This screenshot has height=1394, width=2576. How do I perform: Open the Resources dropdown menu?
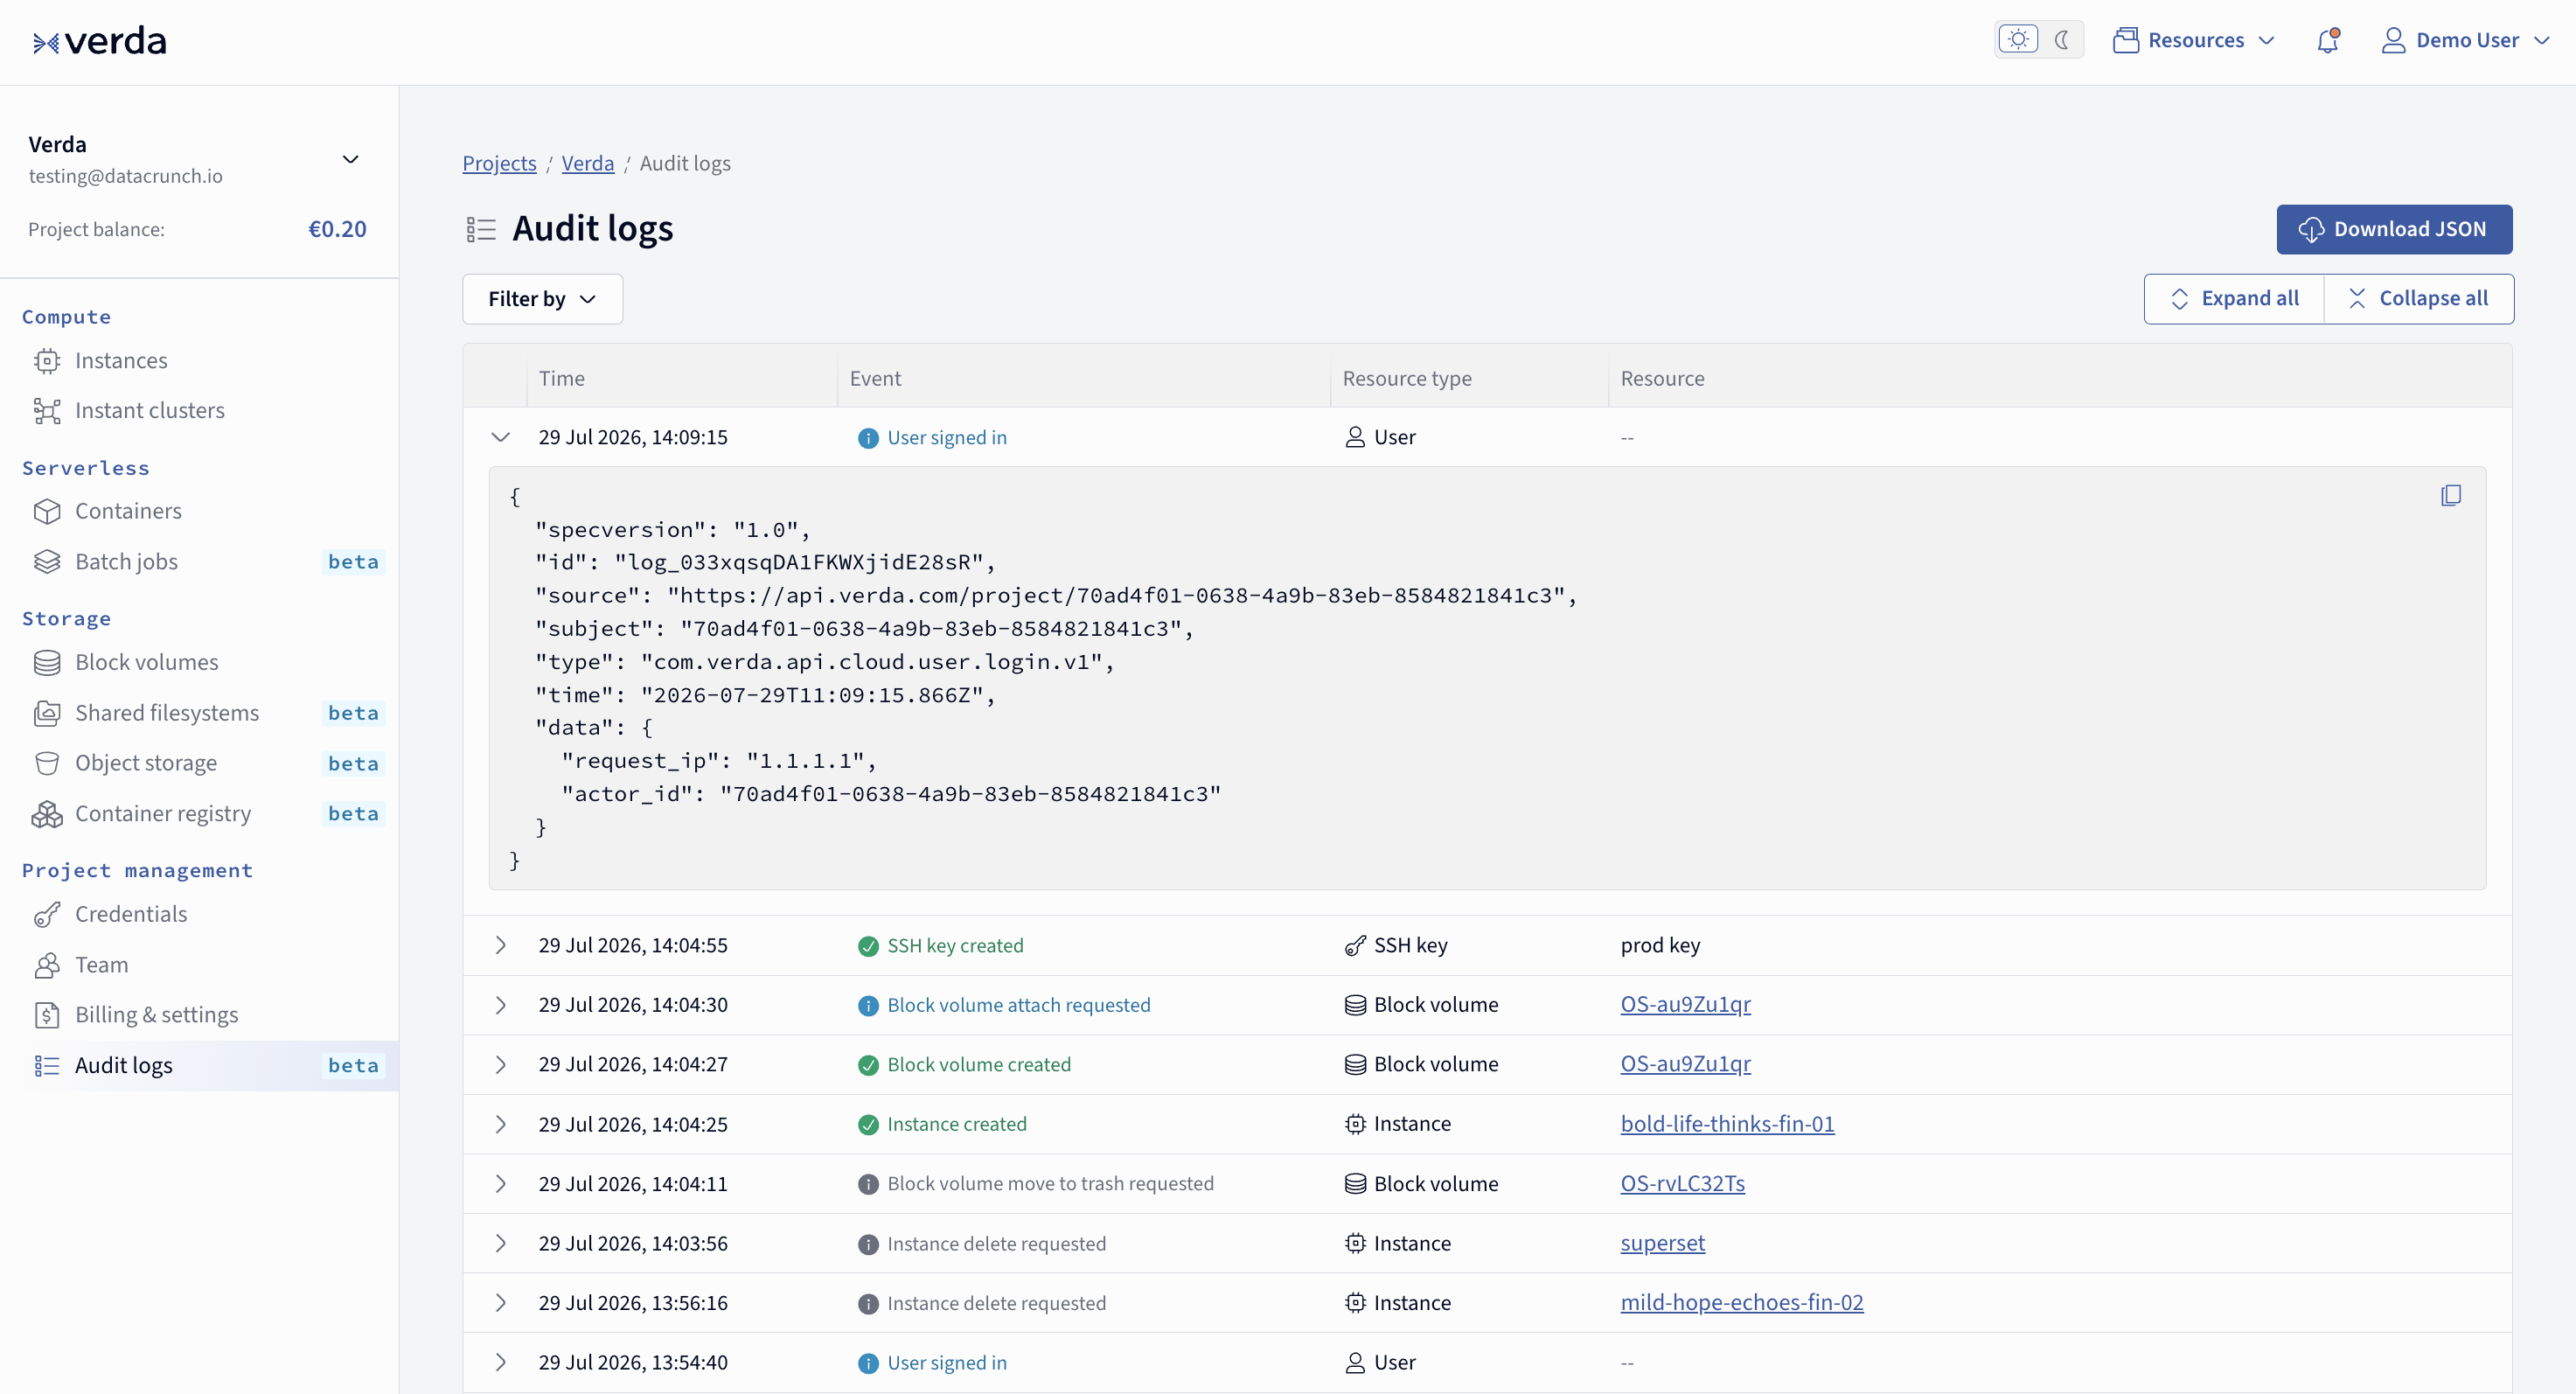tap(2194, 40)
